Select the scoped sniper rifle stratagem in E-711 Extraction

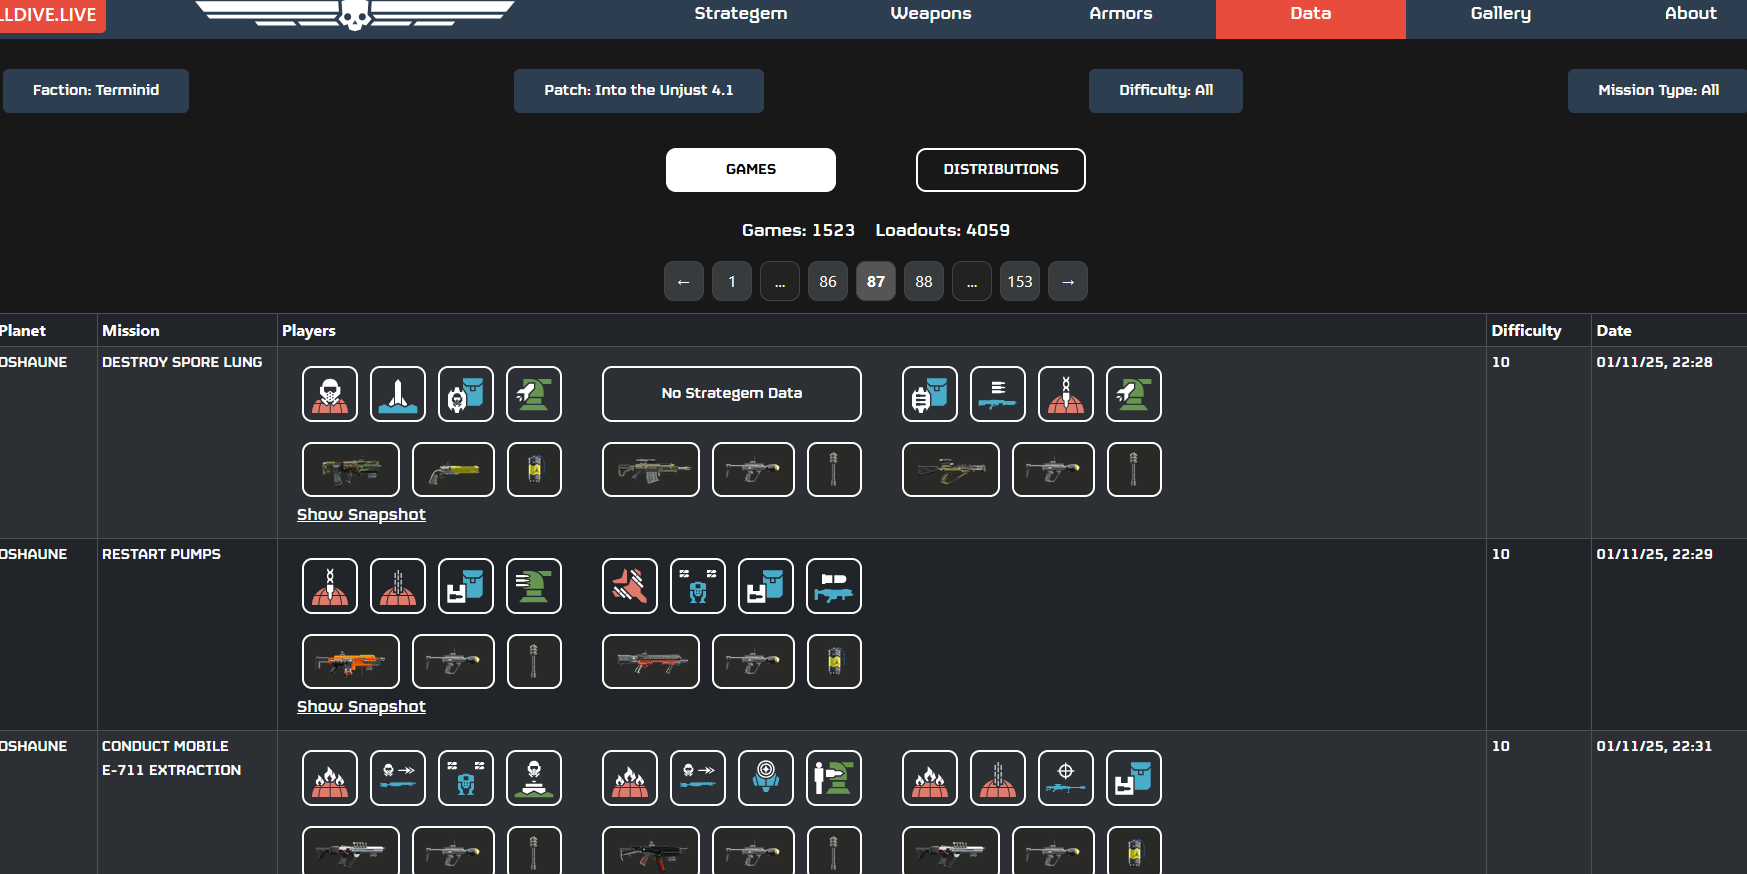tap(1066, 778)
